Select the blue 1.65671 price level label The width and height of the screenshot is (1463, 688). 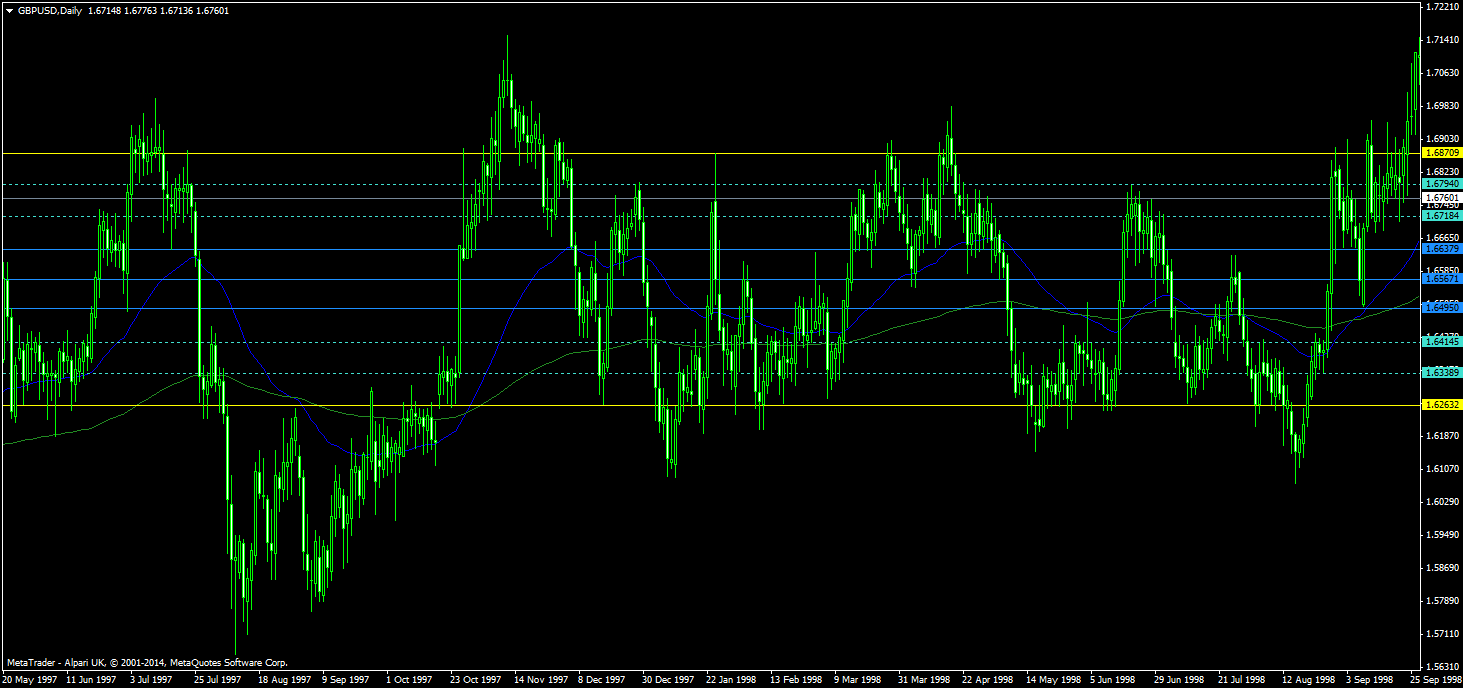(1442, 279)
